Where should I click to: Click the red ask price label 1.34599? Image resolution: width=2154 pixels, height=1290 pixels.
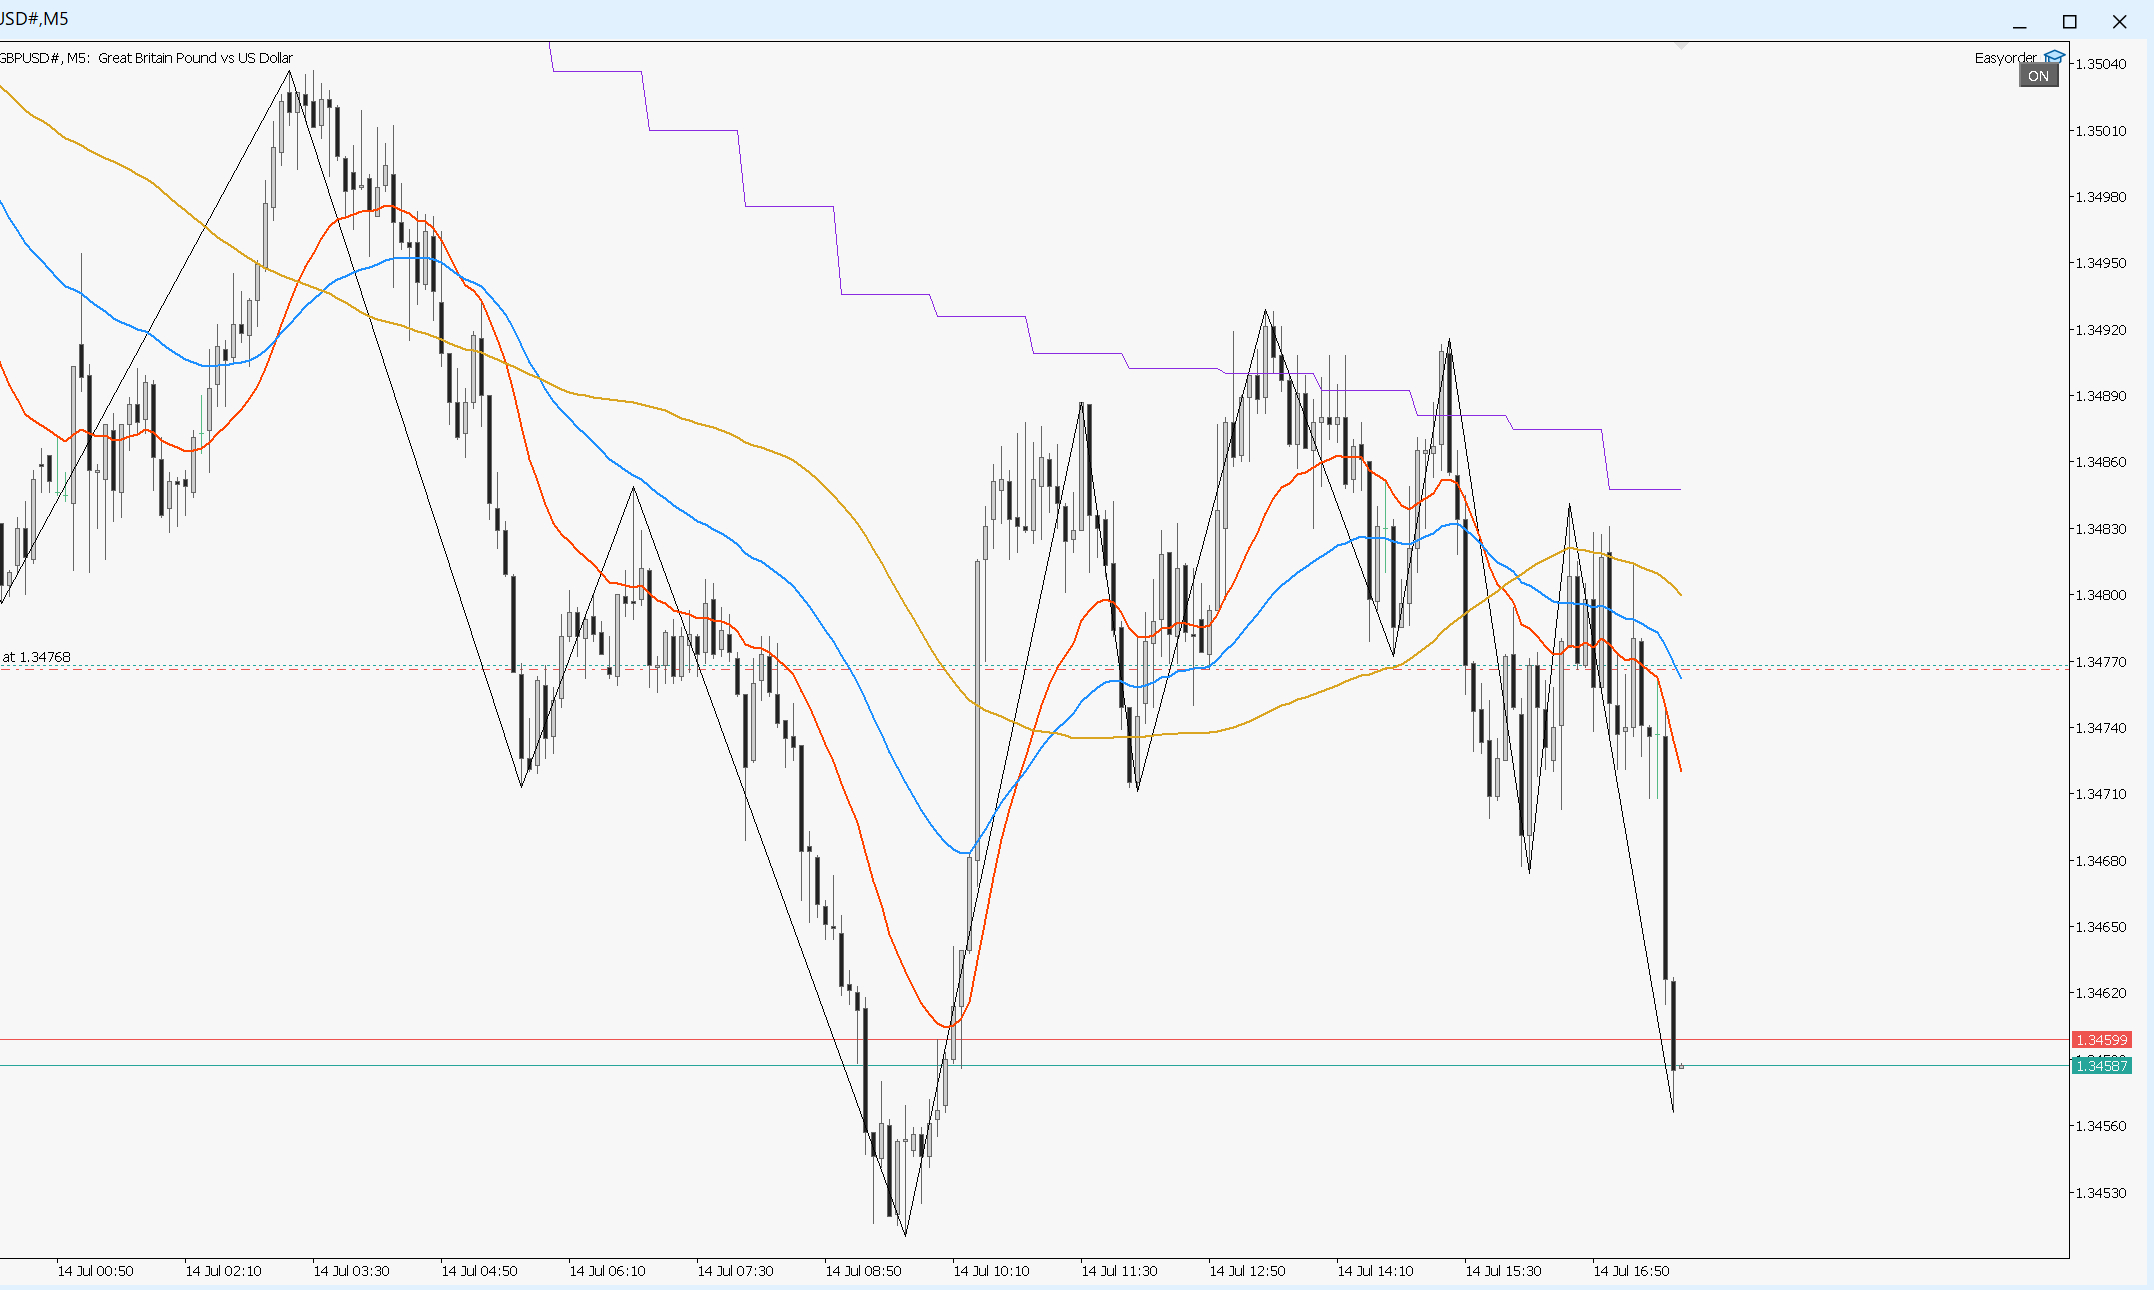[x=2101, y=1040]
